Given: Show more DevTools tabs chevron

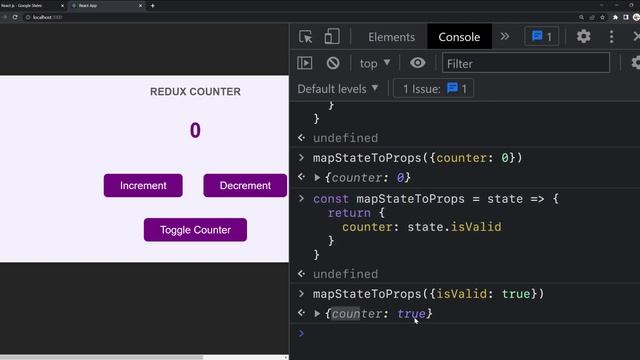Looking at the screenshot, I should pyautogui.click(x=505, y=36).
